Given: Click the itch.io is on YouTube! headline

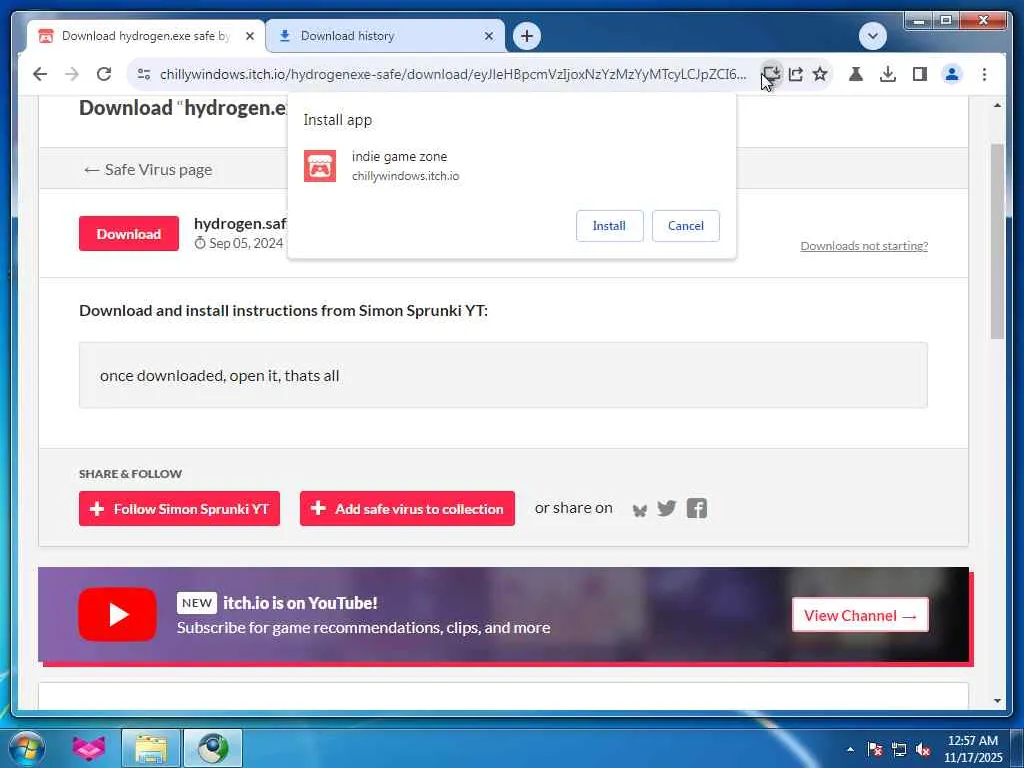Looking at the screenshot, I should [x=300, y=603].
